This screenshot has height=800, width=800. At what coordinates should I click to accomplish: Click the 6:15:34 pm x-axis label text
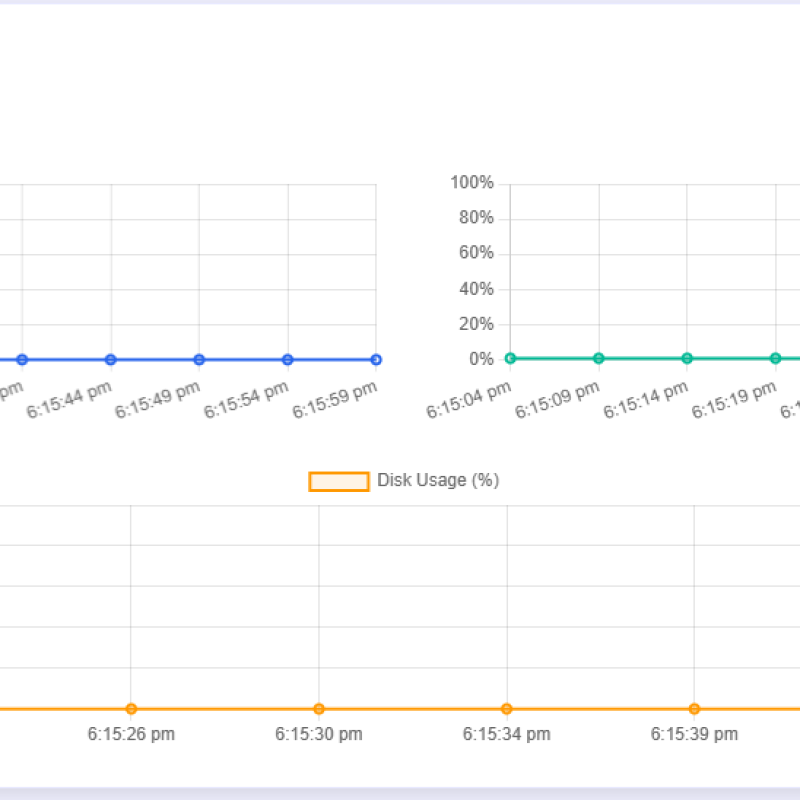(x=507, y=734)
